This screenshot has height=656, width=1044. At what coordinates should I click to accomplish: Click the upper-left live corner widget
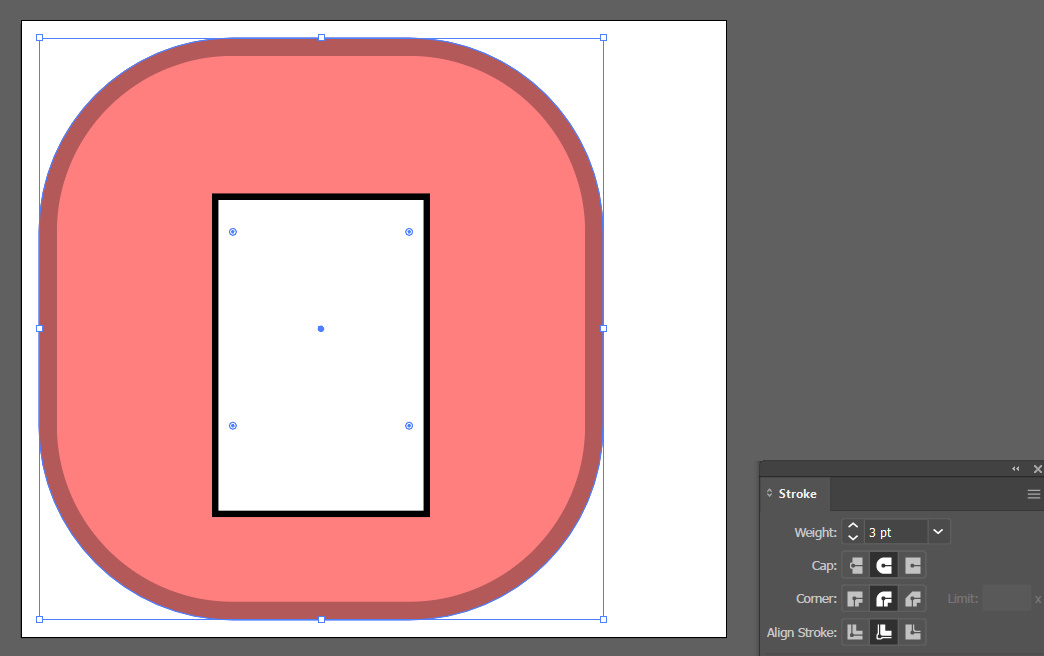point(233,232)
